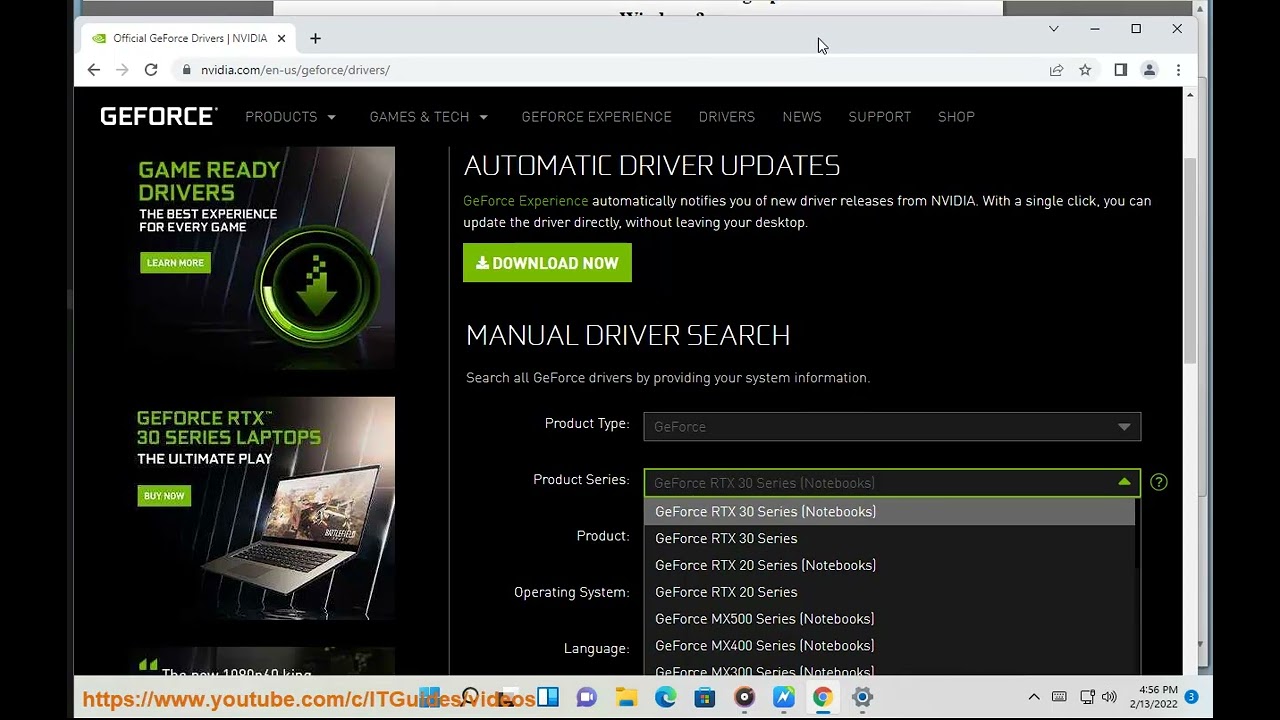Open the Support page
This screenshot has height=720, width=1280.
879,117
